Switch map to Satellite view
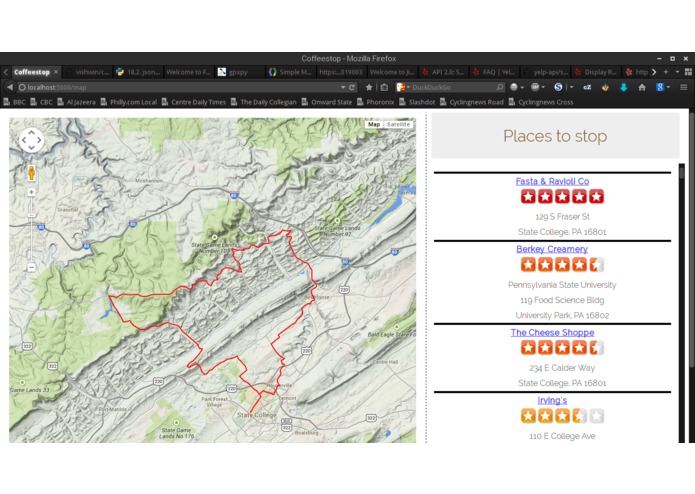The image size is (695, 494). [x=398, y=124]
